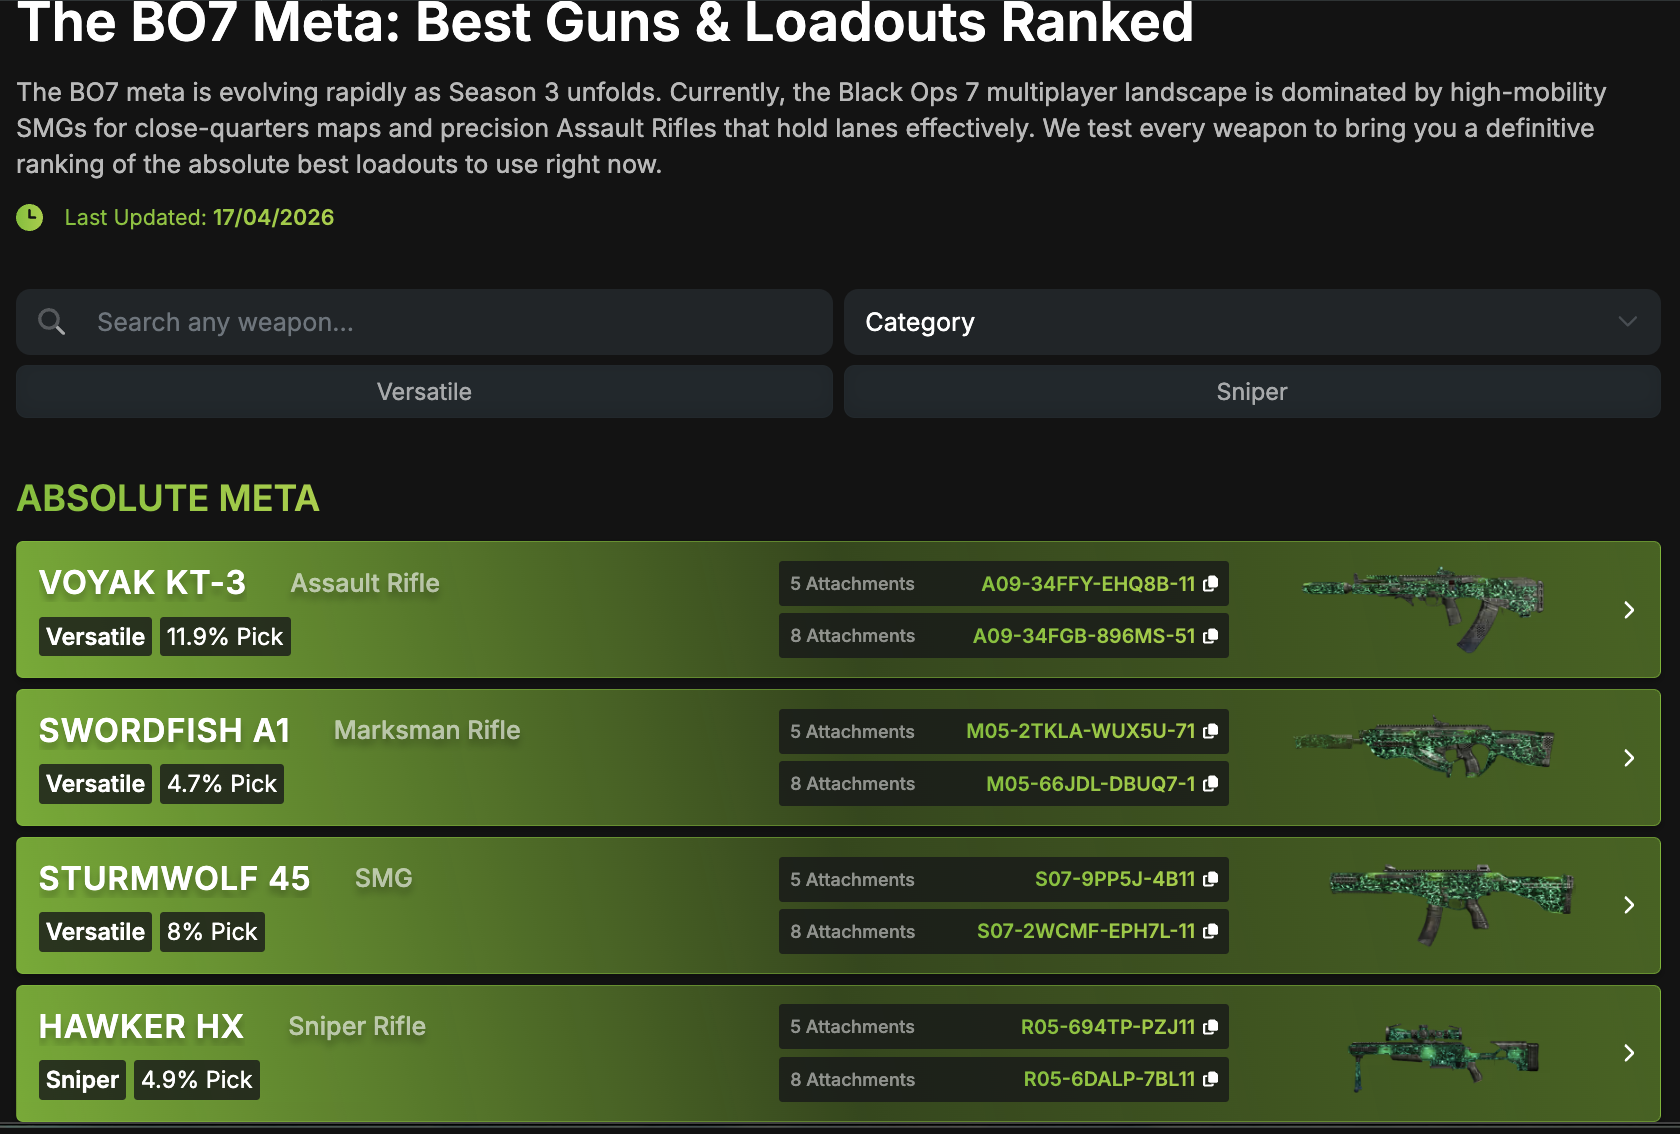Copy the A09-34FGB-896MS-51 build code
This screenshot has height=1134, width=1680.
point(1210,636)
